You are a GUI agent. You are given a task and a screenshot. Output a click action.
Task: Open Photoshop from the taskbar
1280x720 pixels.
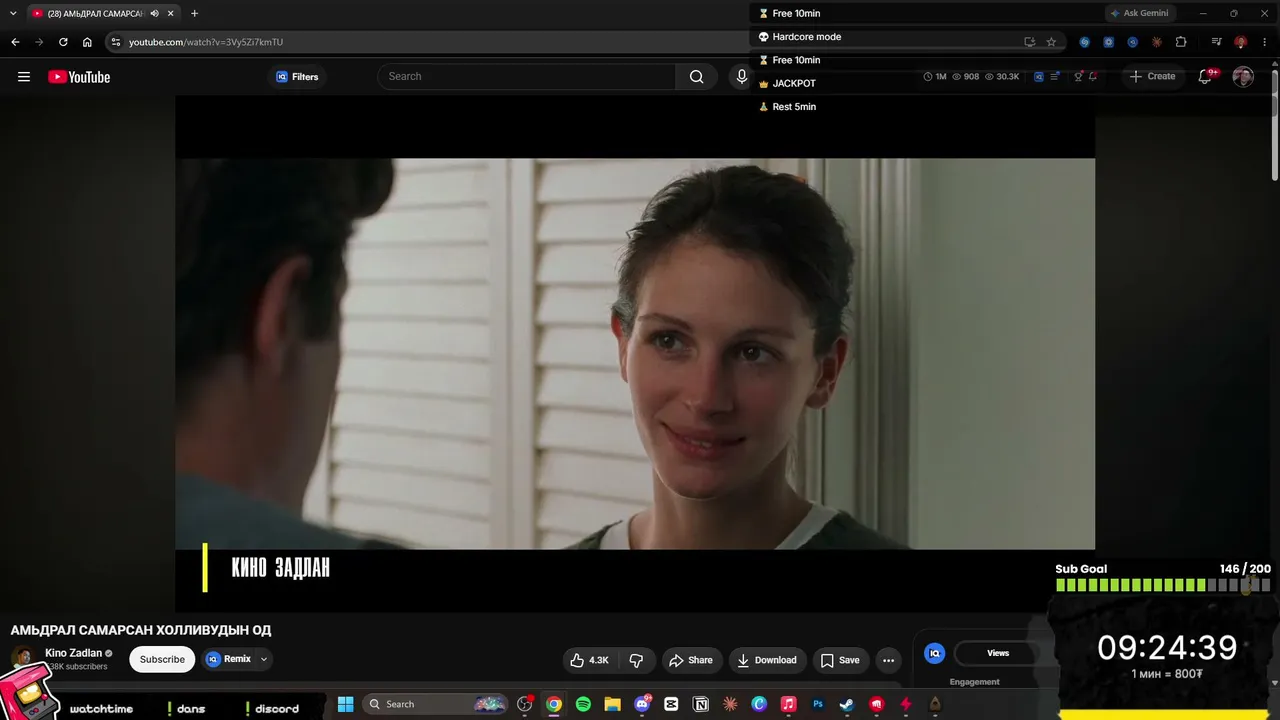(x=818, y=704)
